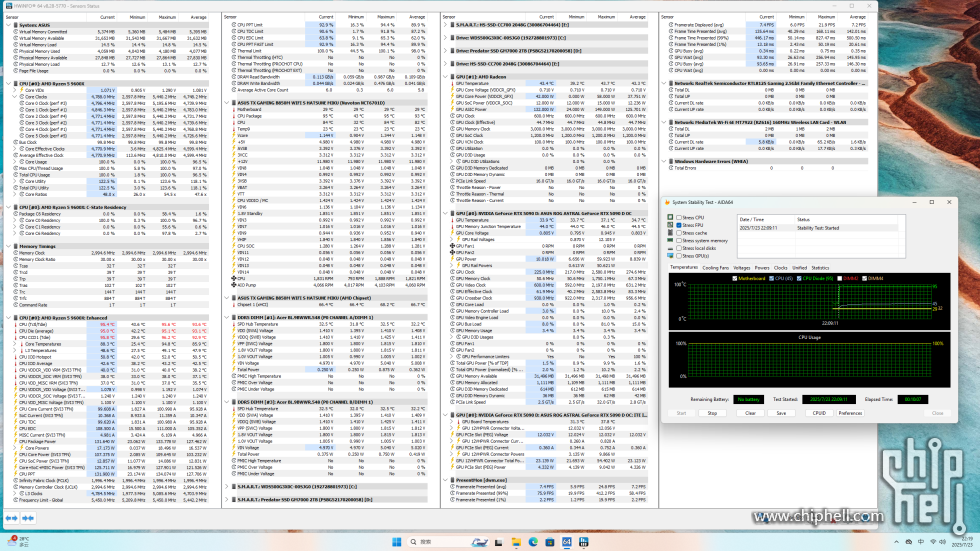Click the AIO Pump fan icon
This screenshot has width=980, height=551.
tap(234, 285)
